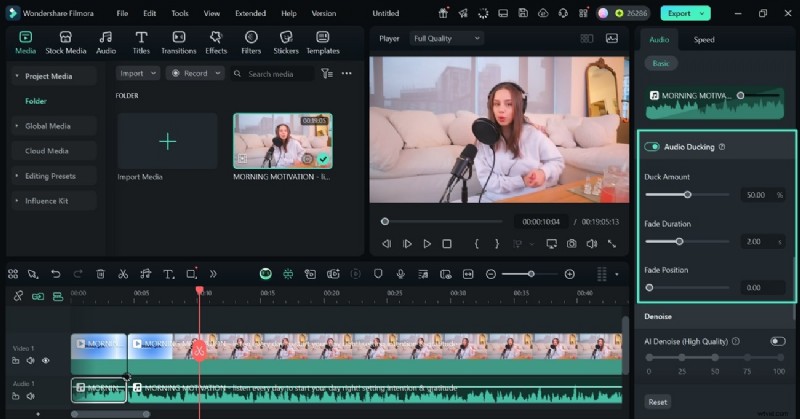Delete selected clip with trash icon
The image size is (800, 419).
pyautogui.click(x=101, y=274)
